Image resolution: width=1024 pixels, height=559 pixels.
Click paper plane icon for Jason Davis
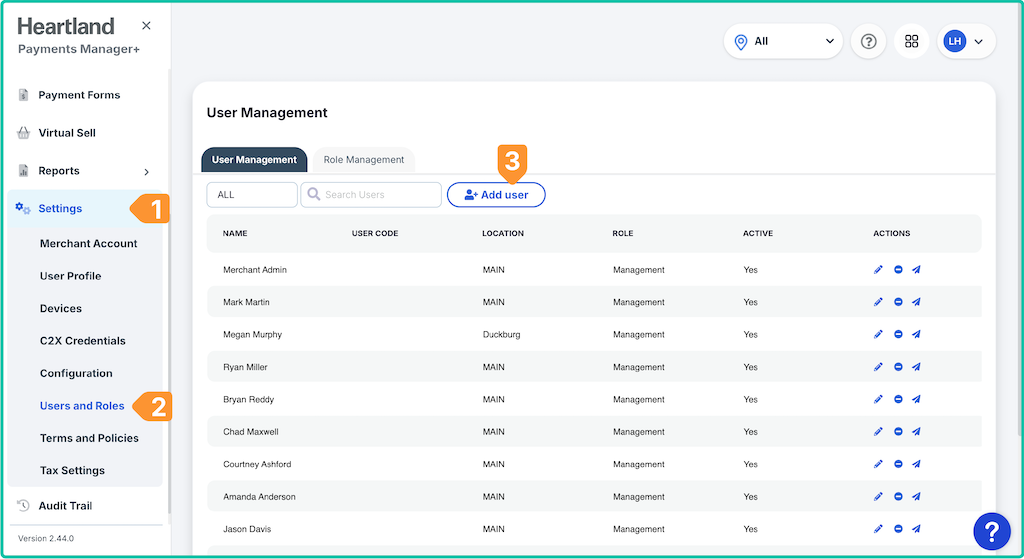point(916,529)
